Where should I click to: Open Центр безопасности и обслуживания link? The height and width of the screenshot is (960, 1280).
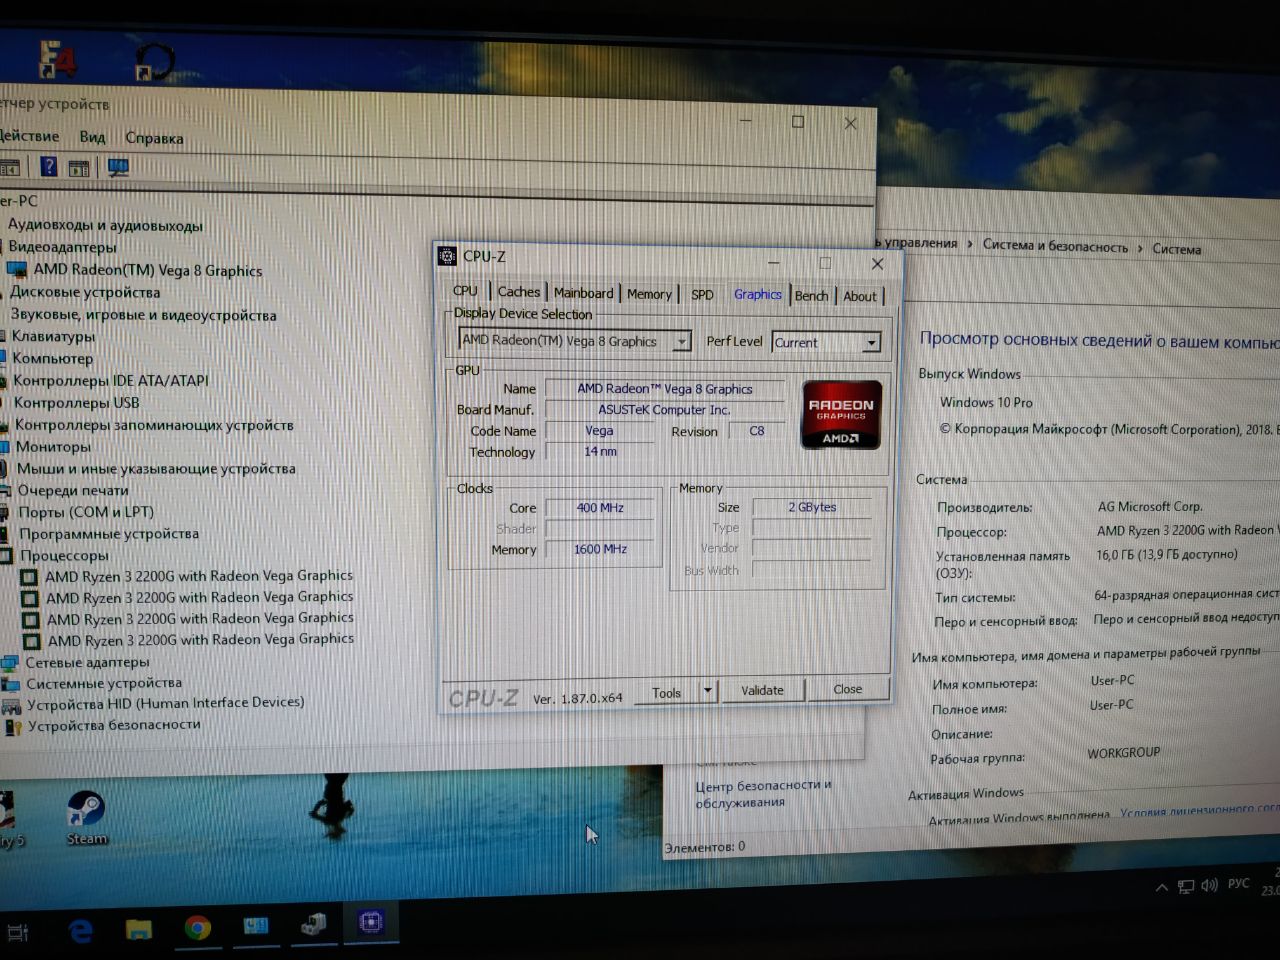764,794
